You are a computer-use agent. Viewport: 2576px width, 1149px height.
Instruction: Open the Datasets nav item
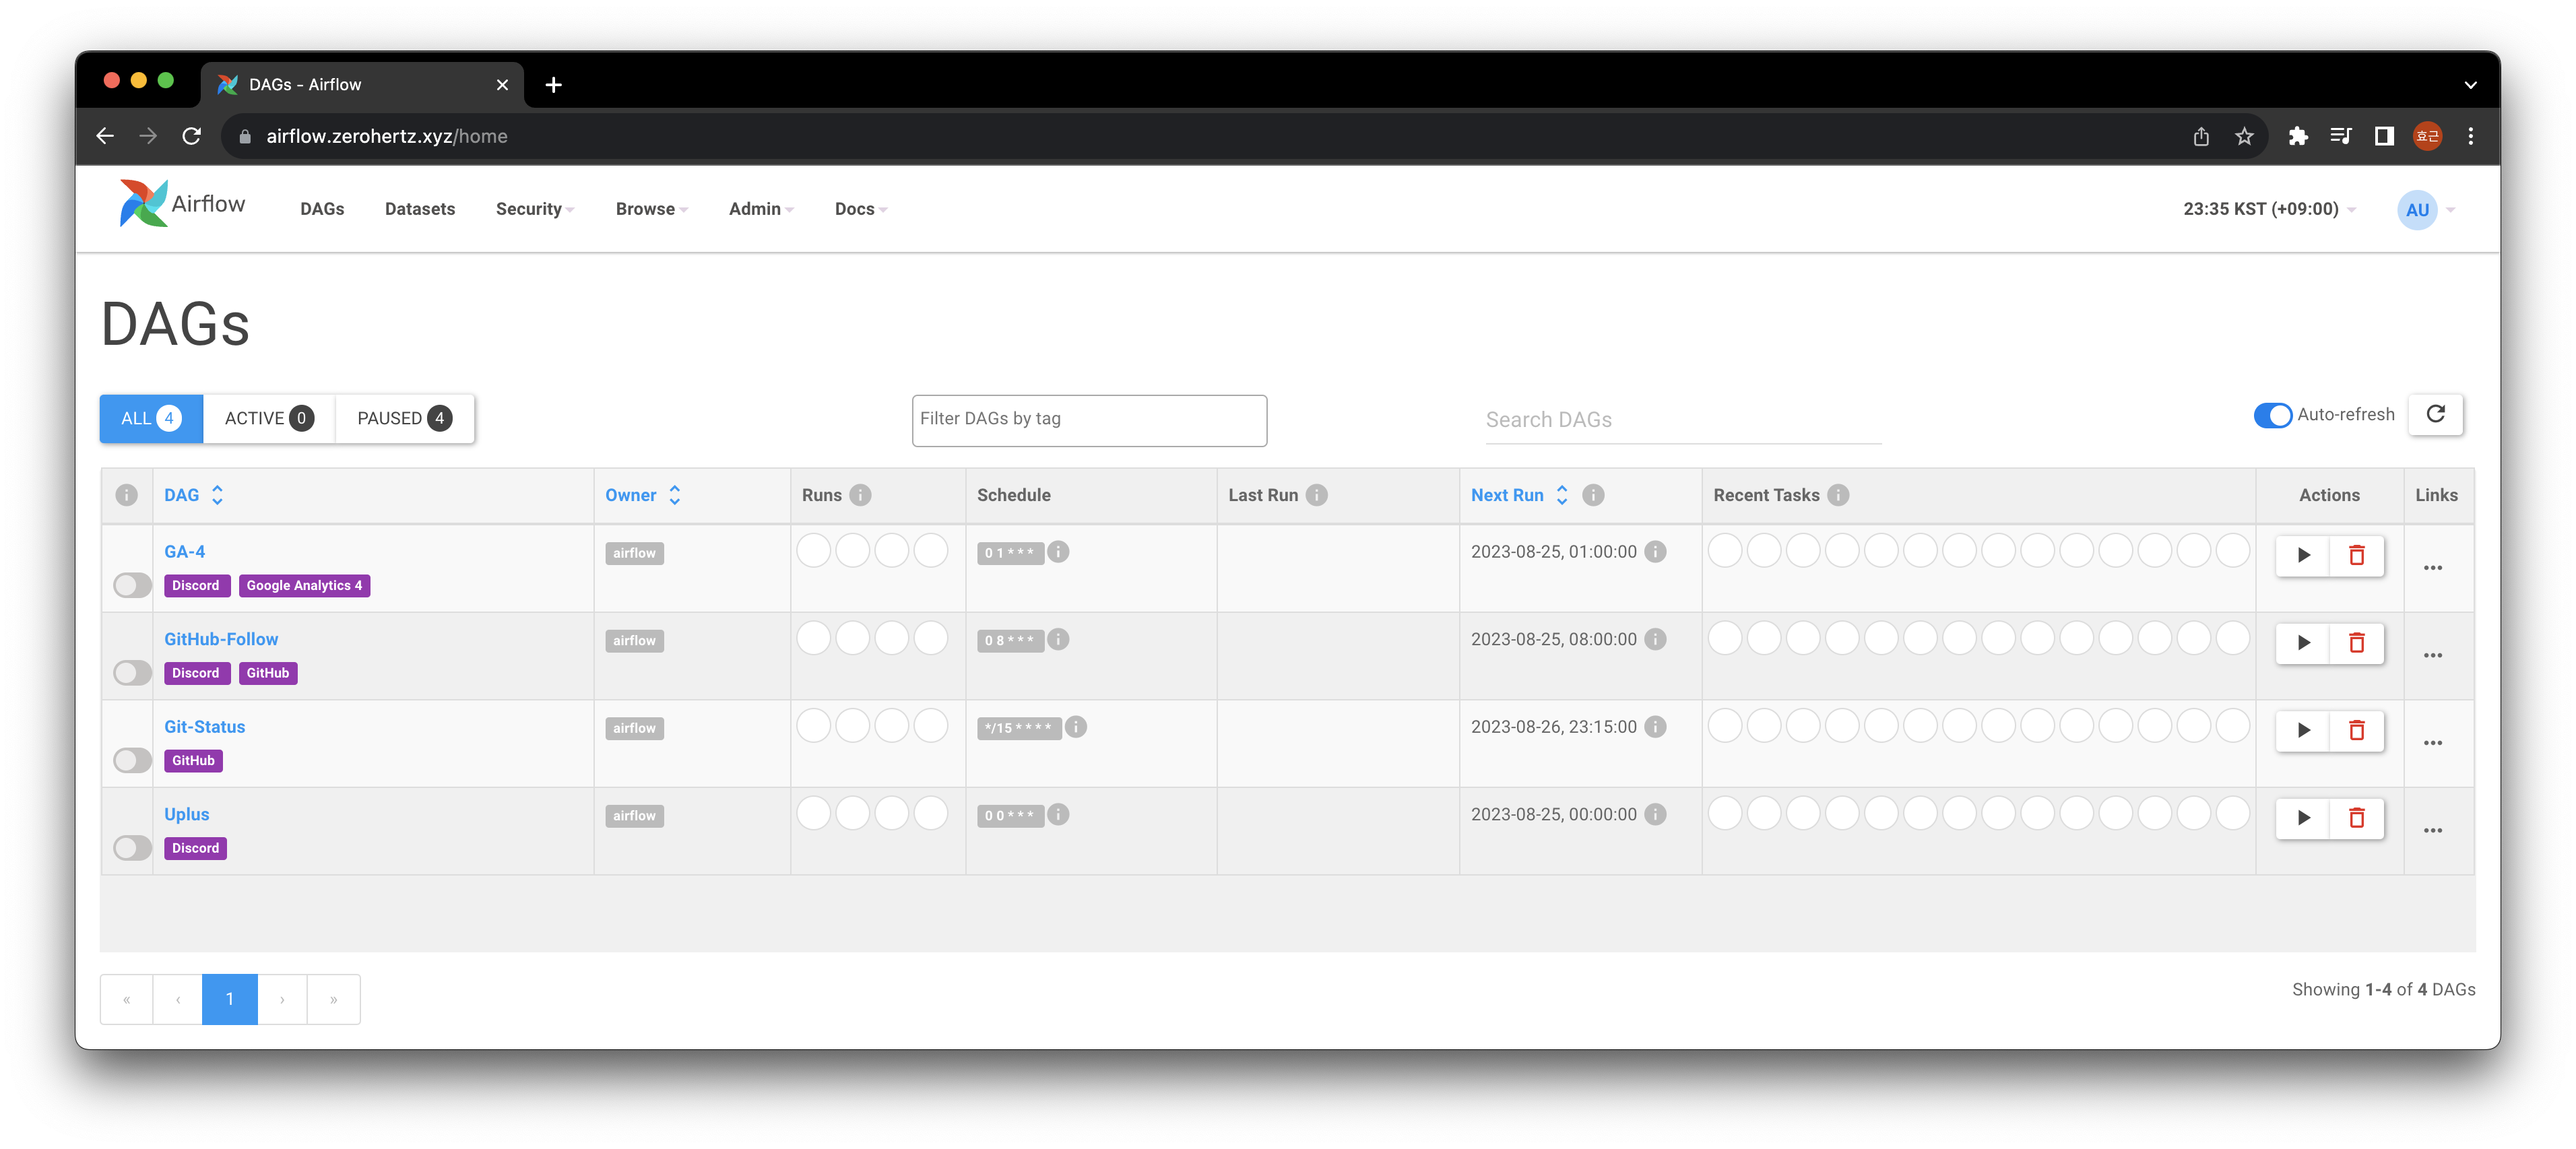(420, 209)
